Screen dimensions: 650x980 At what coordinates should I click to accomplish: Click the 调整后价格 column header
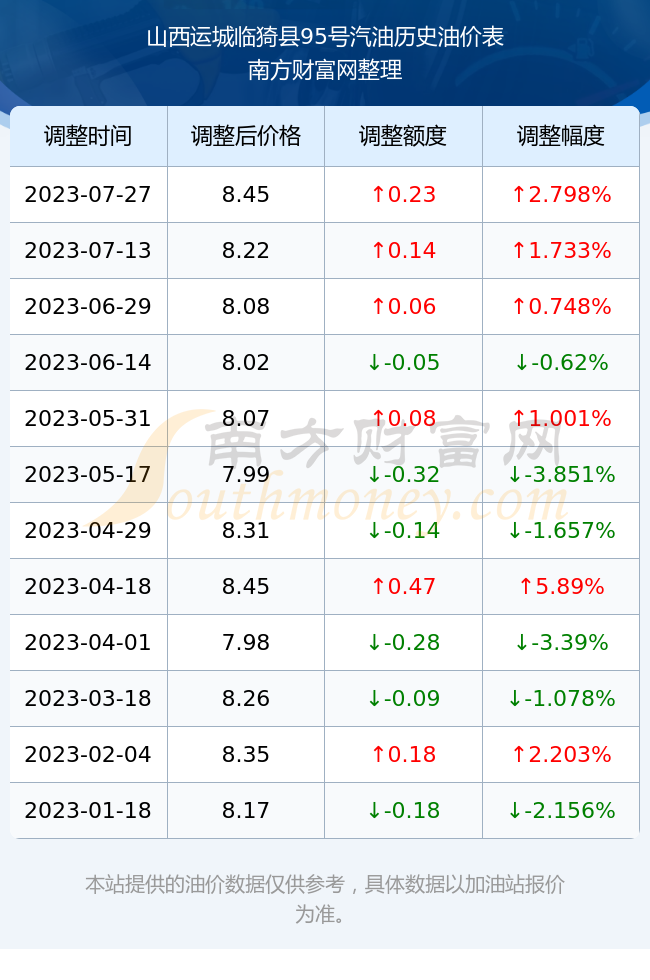coord(246,136)
